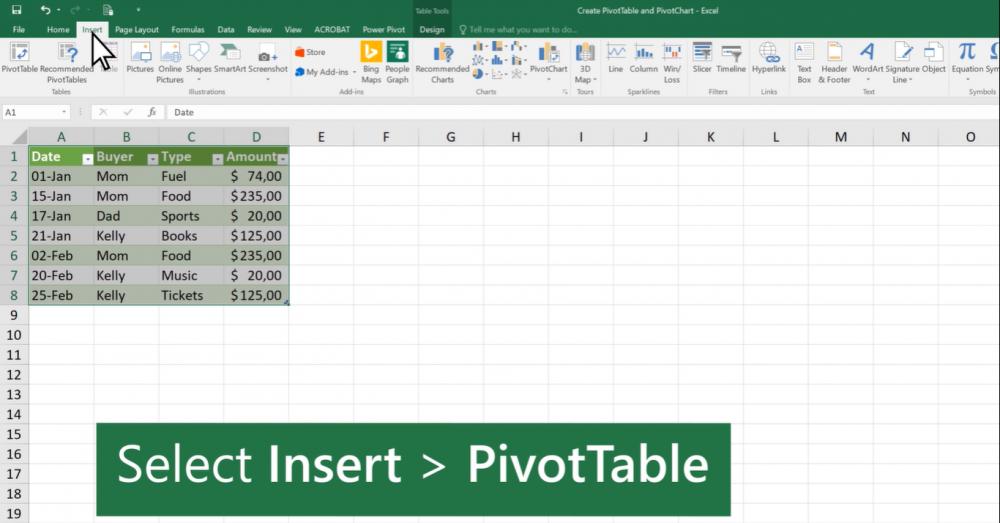
Task: Select the cell containing 01-Jan
Action: [x=61, y=176]
